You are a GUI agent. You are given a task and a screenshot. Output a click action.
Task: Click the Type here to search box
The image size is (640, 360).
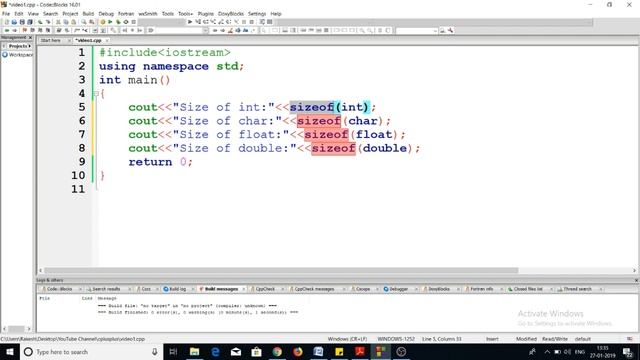[90, 351]
